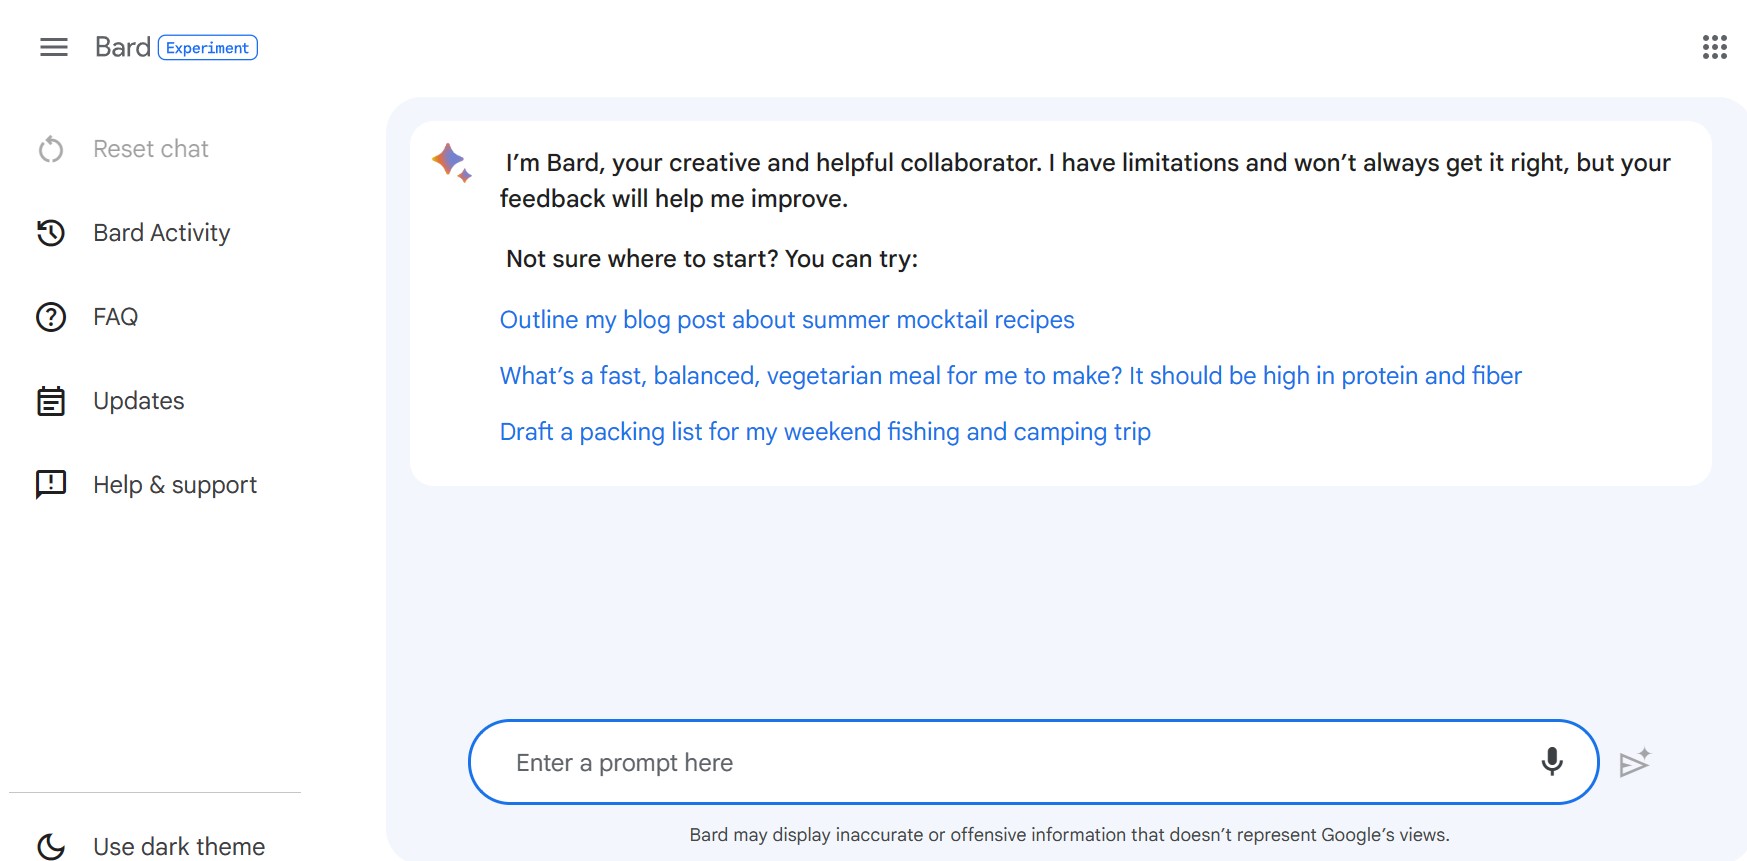Click the Bard Activity history icon
Screen dimensions: 1747x861
point(51,233)
